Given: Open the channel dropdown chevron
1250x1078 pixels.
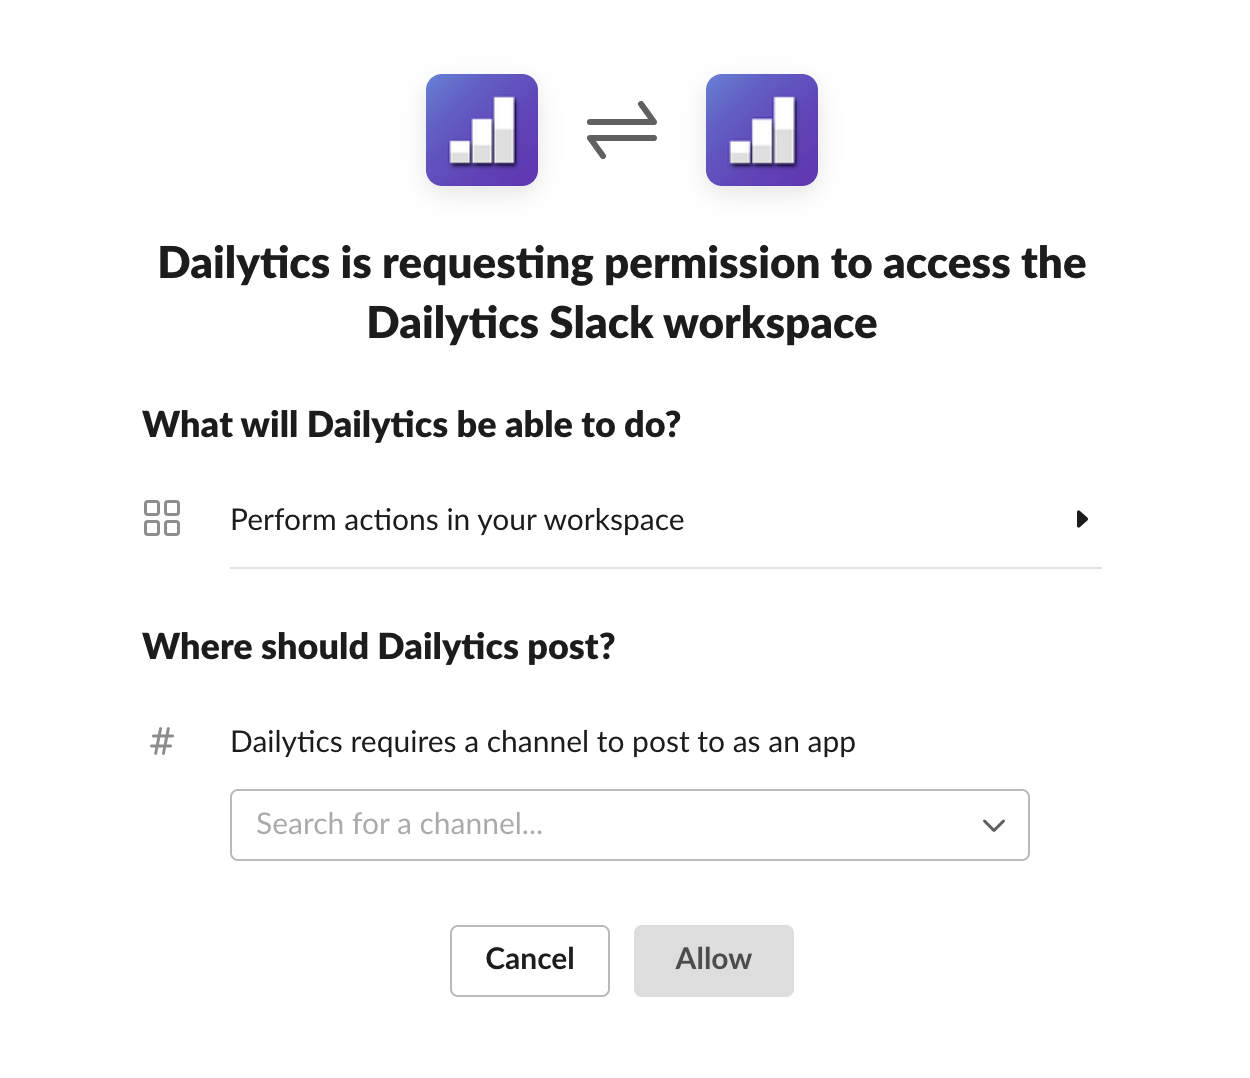Looking at the screenshot, I should click(x=993, y=825).
